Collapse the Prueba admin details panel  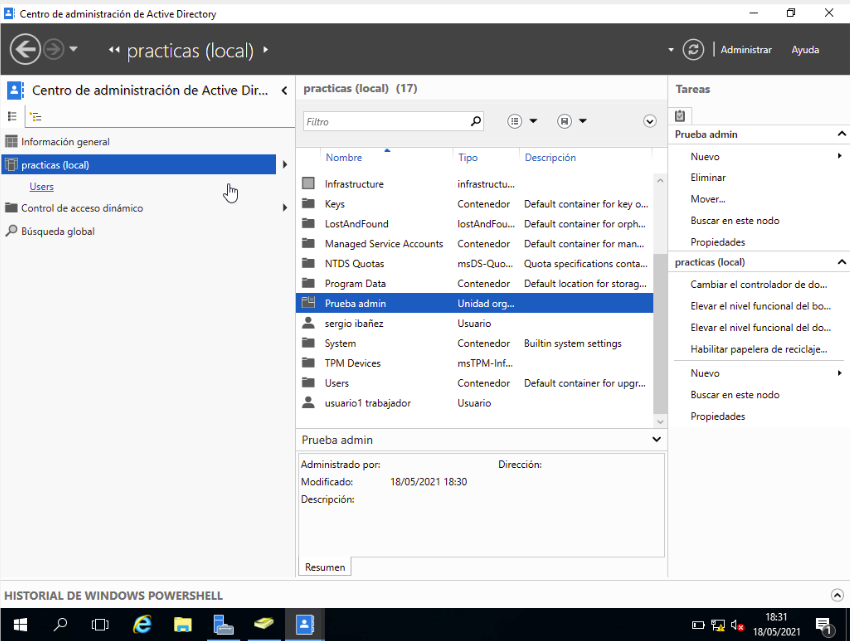click(x=656, y=439)
